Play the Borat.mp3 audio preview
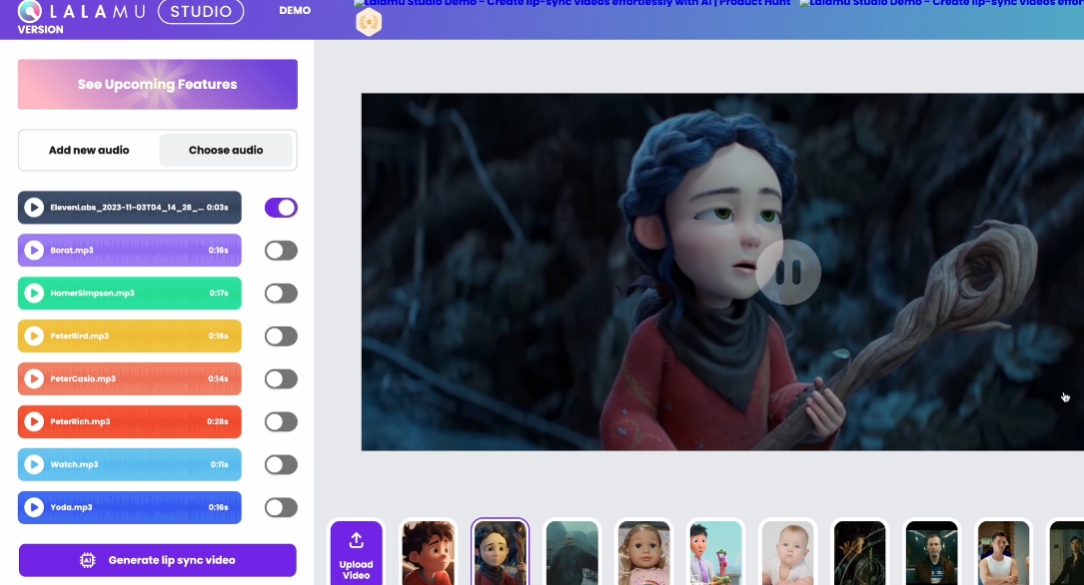 [33, 250]
